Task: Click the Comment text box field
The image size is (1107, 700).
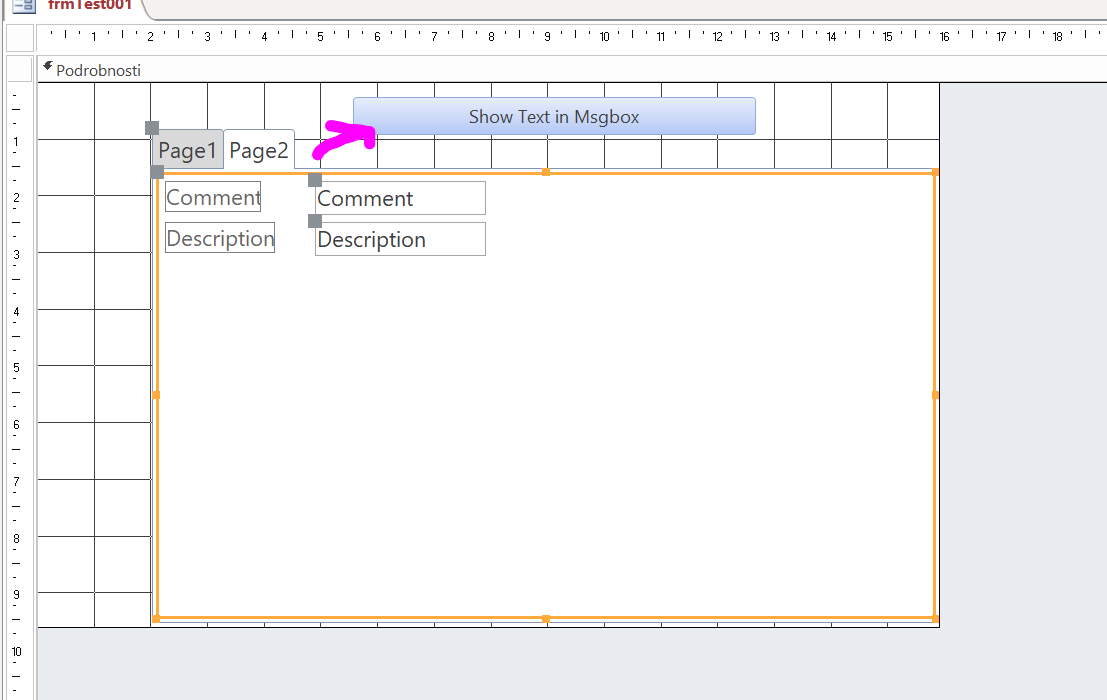Action: [400, 198]
